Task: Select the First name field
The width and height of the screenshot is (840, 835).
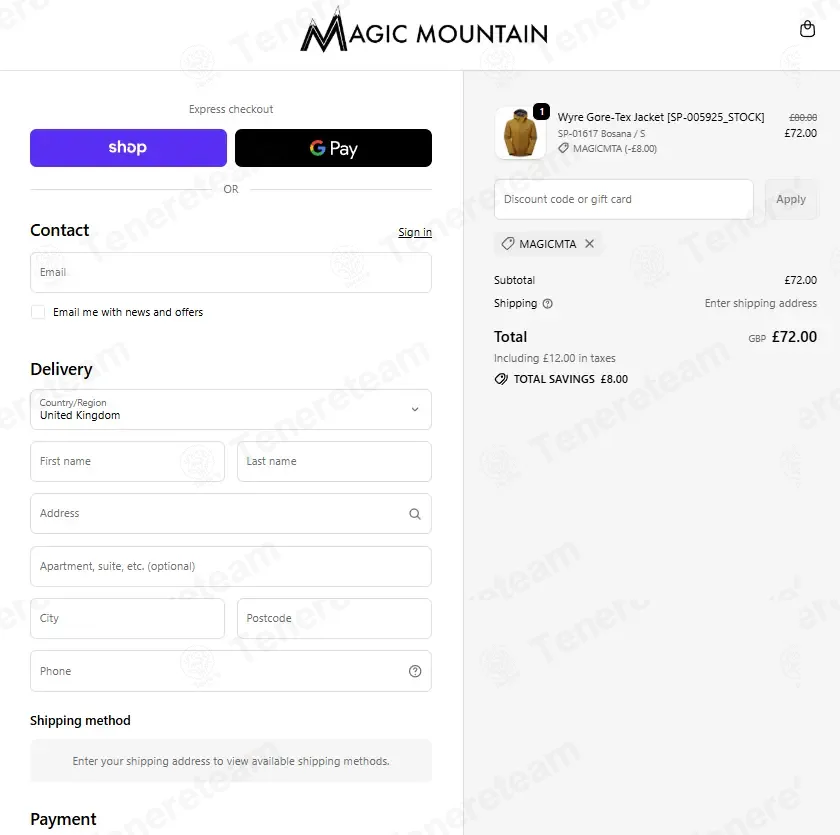Action: pos(128,462)
